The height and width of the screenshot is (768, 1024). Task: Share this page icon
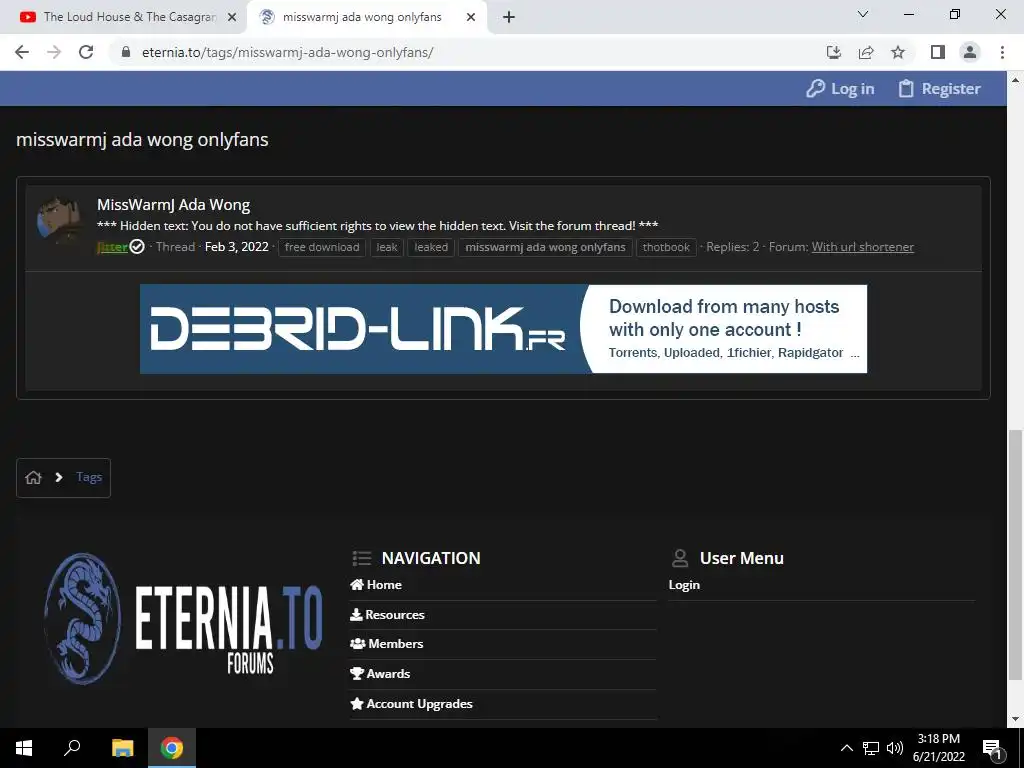click(x=866, y=52)
